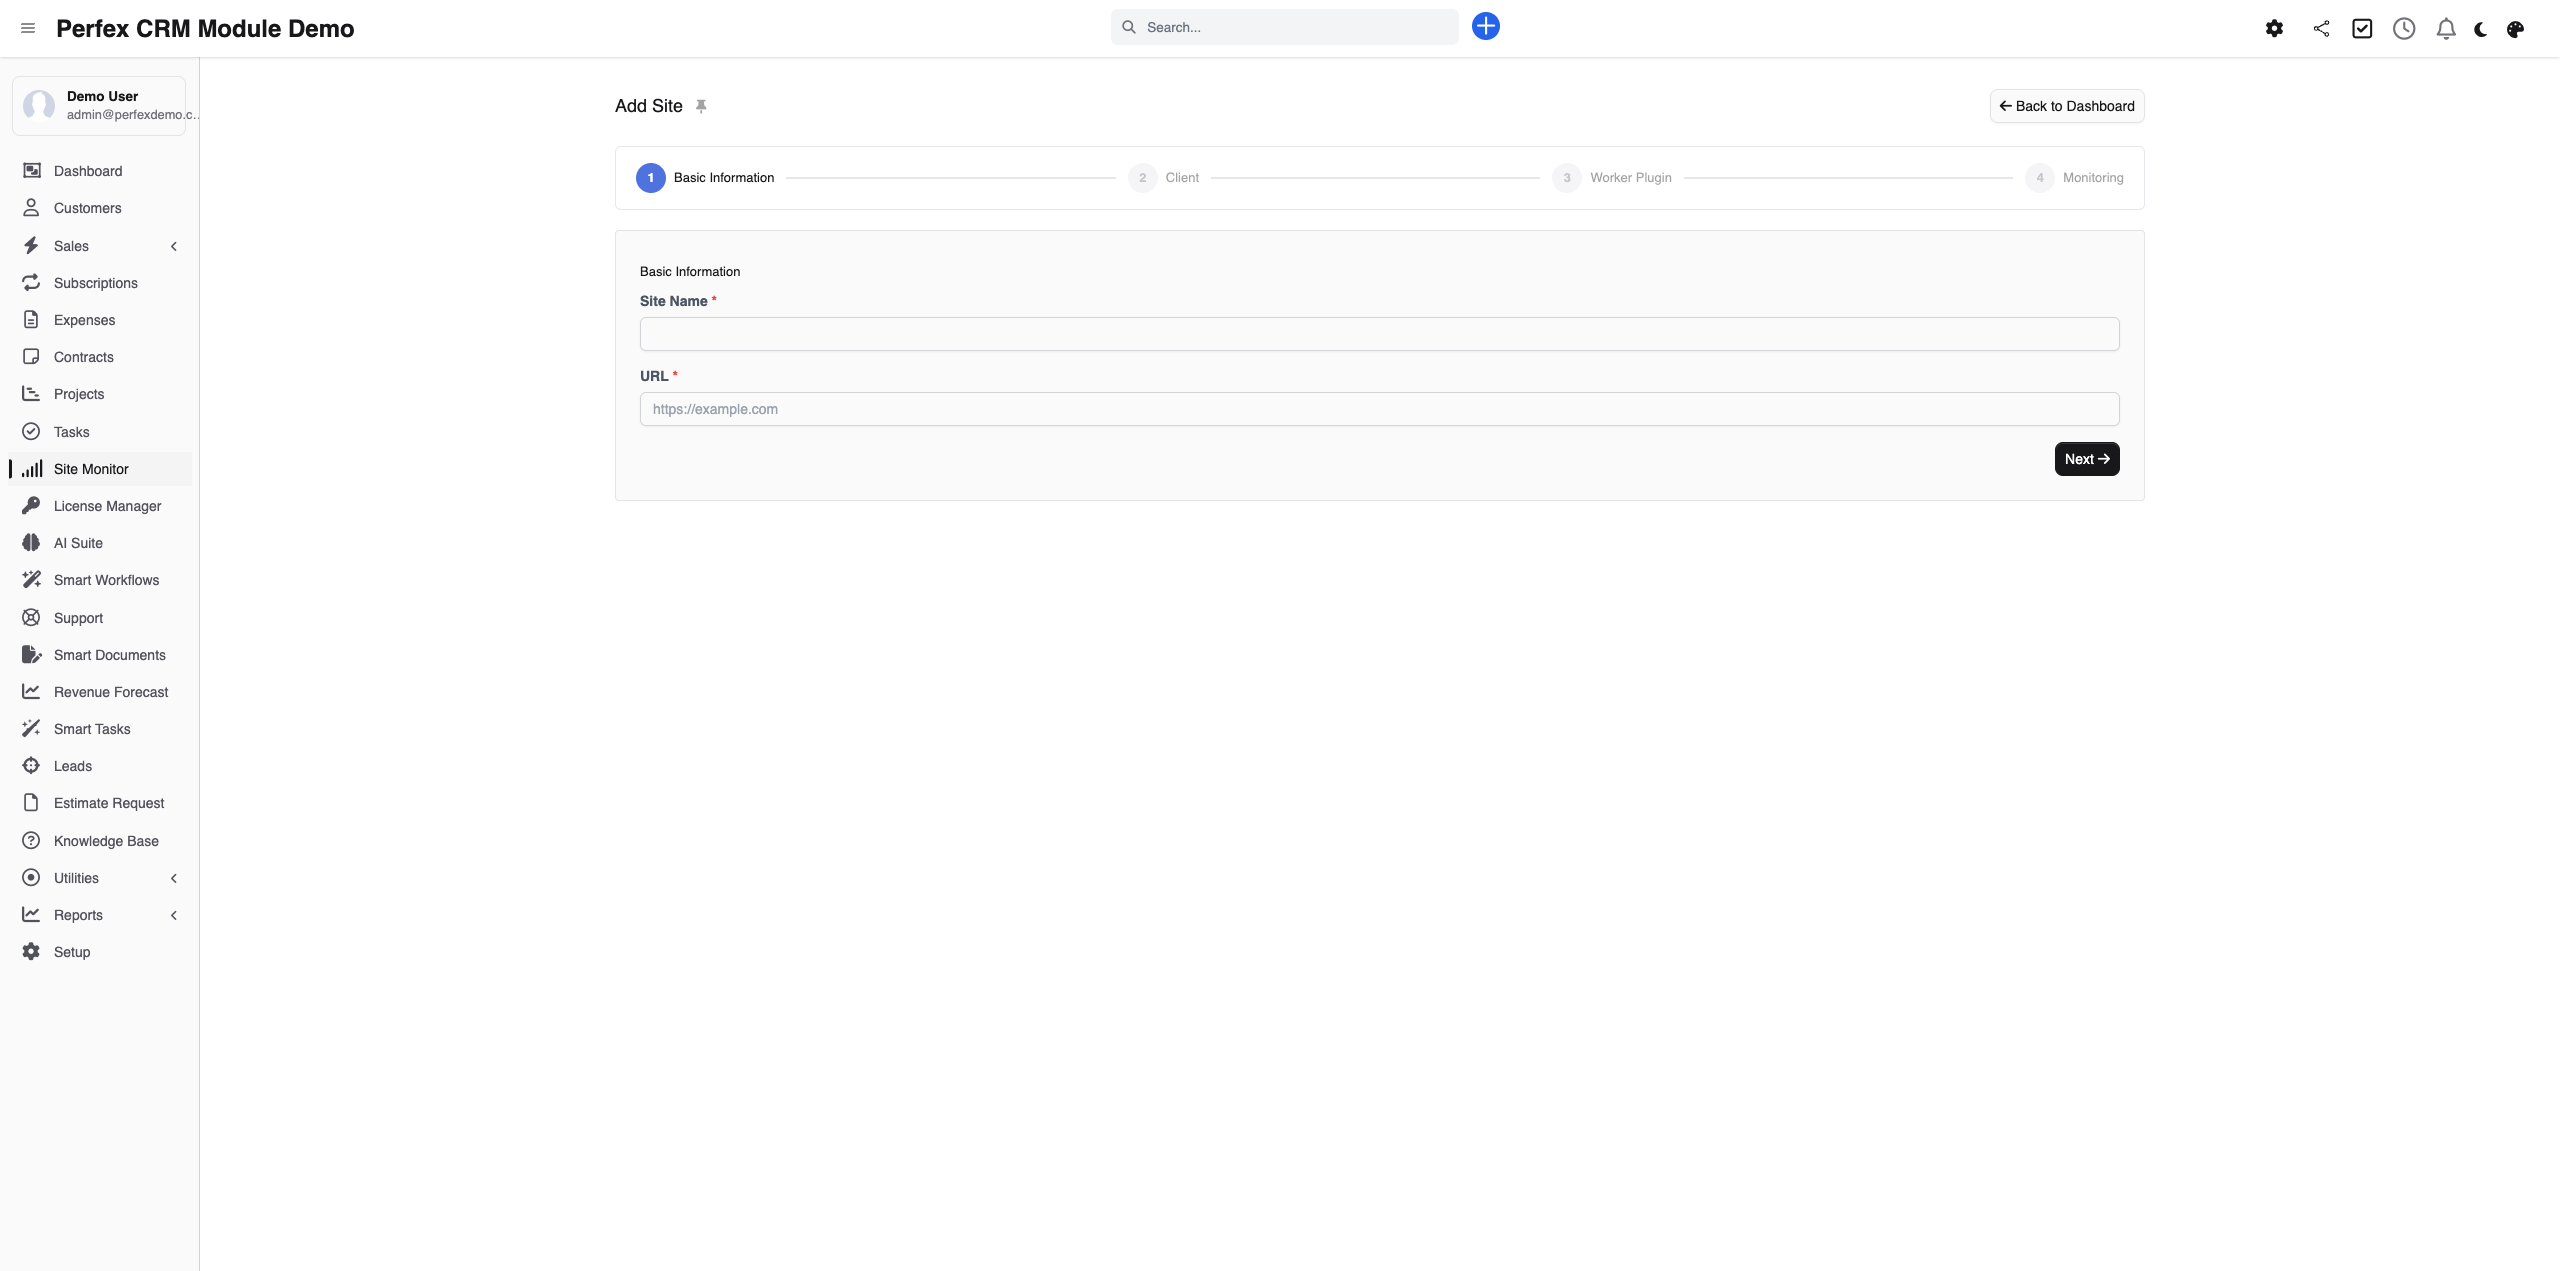
Task: Click the Perfex CRM Module Demo title
Action: [205, 28]
